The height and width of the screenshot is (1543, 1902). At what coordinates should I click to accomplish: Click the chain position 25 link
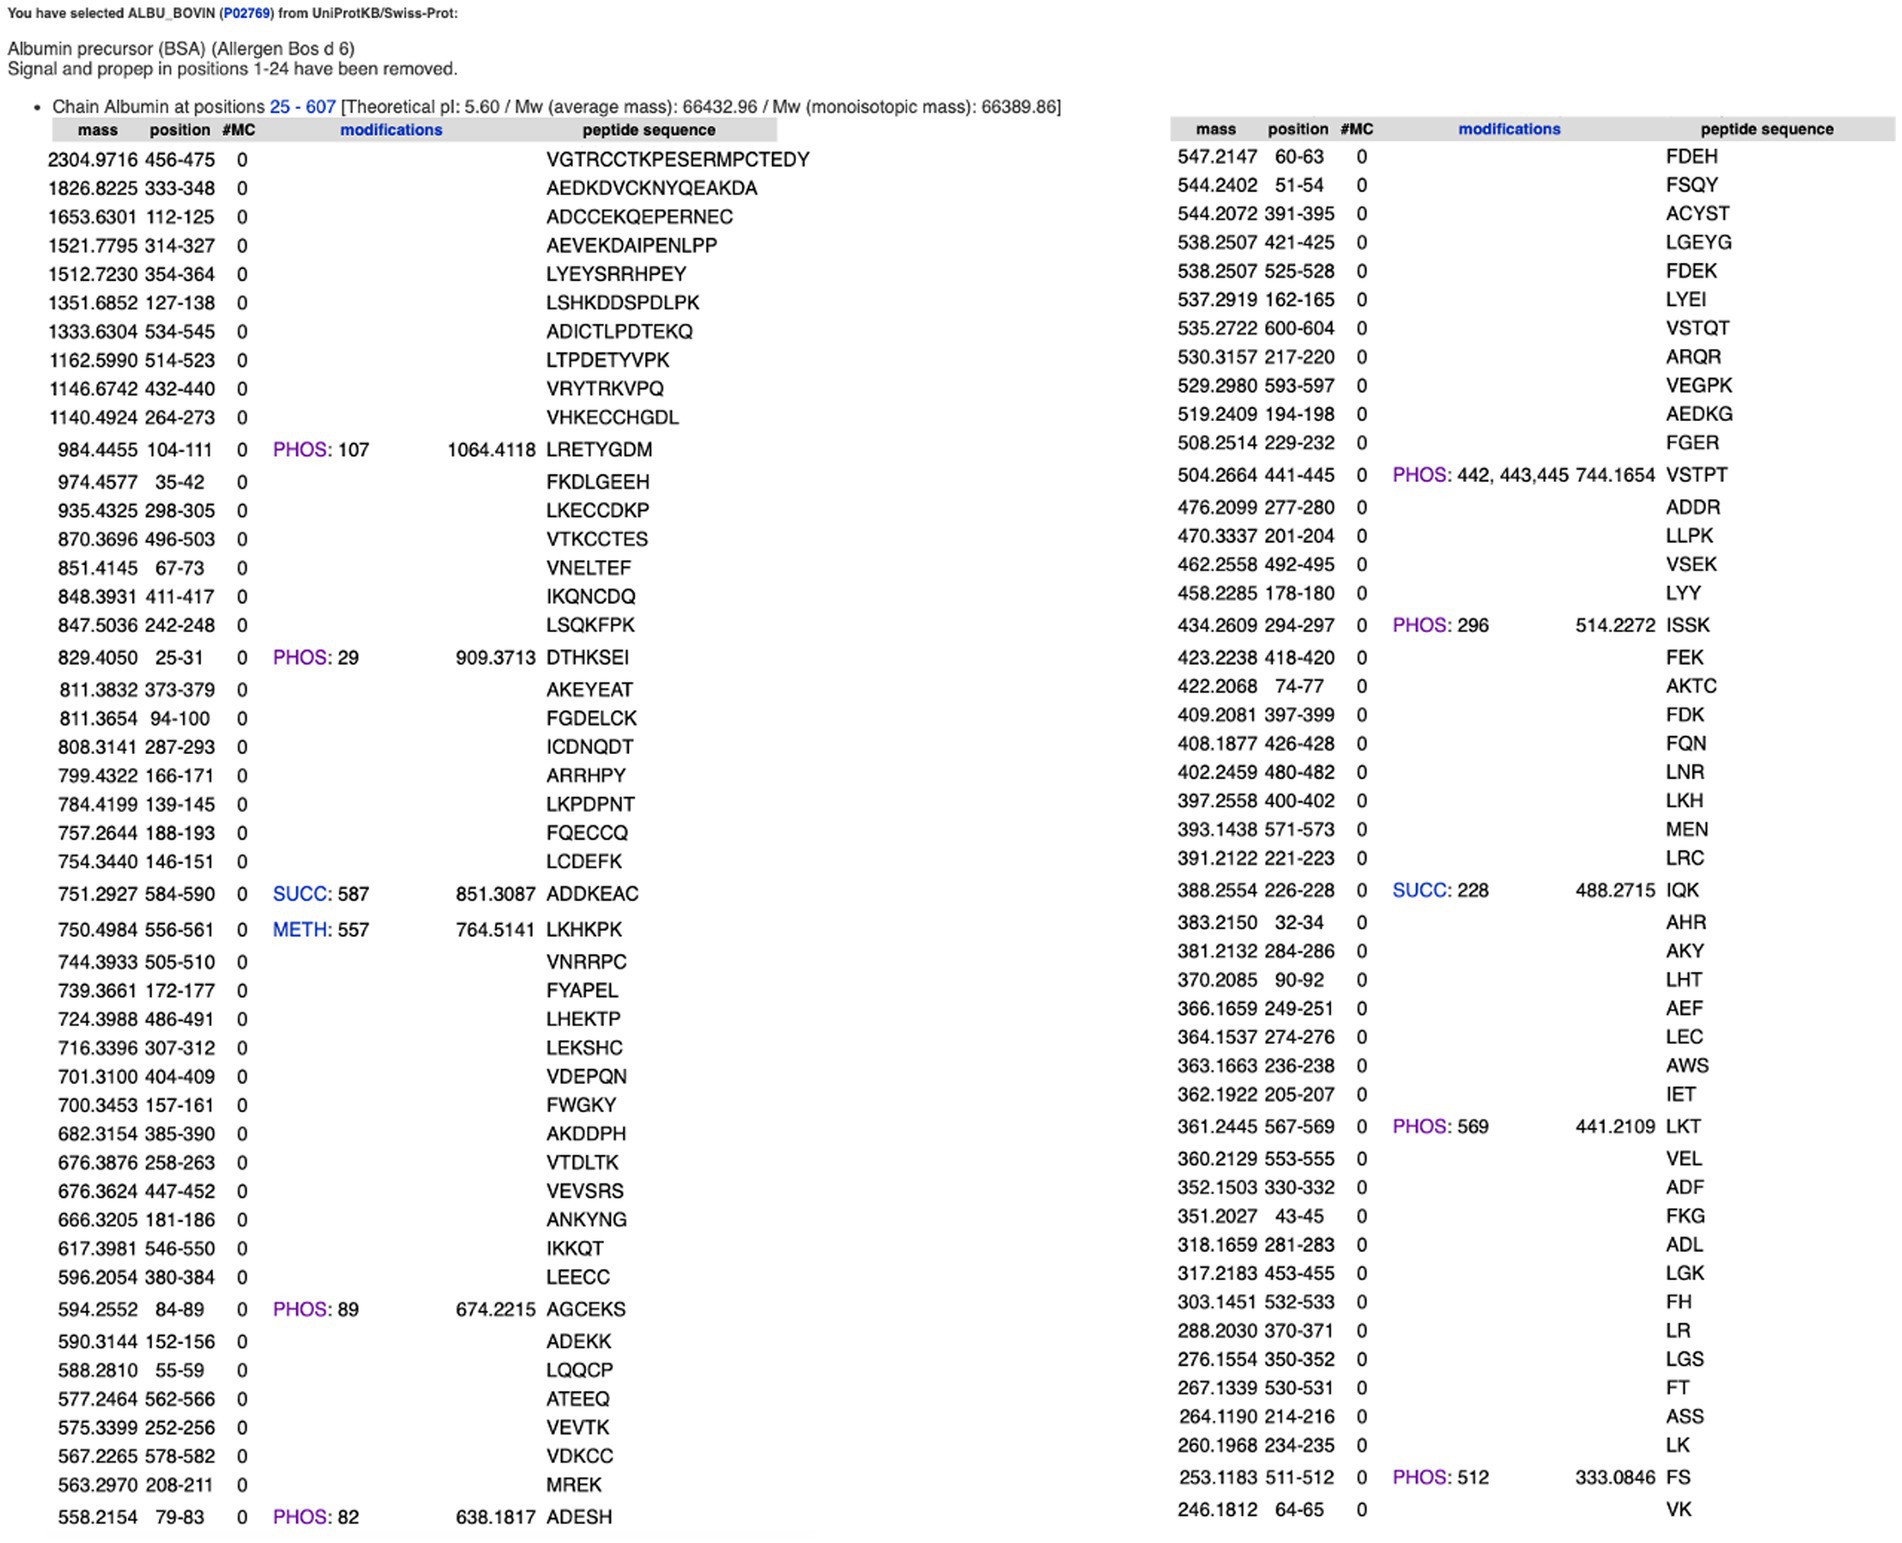279,107
